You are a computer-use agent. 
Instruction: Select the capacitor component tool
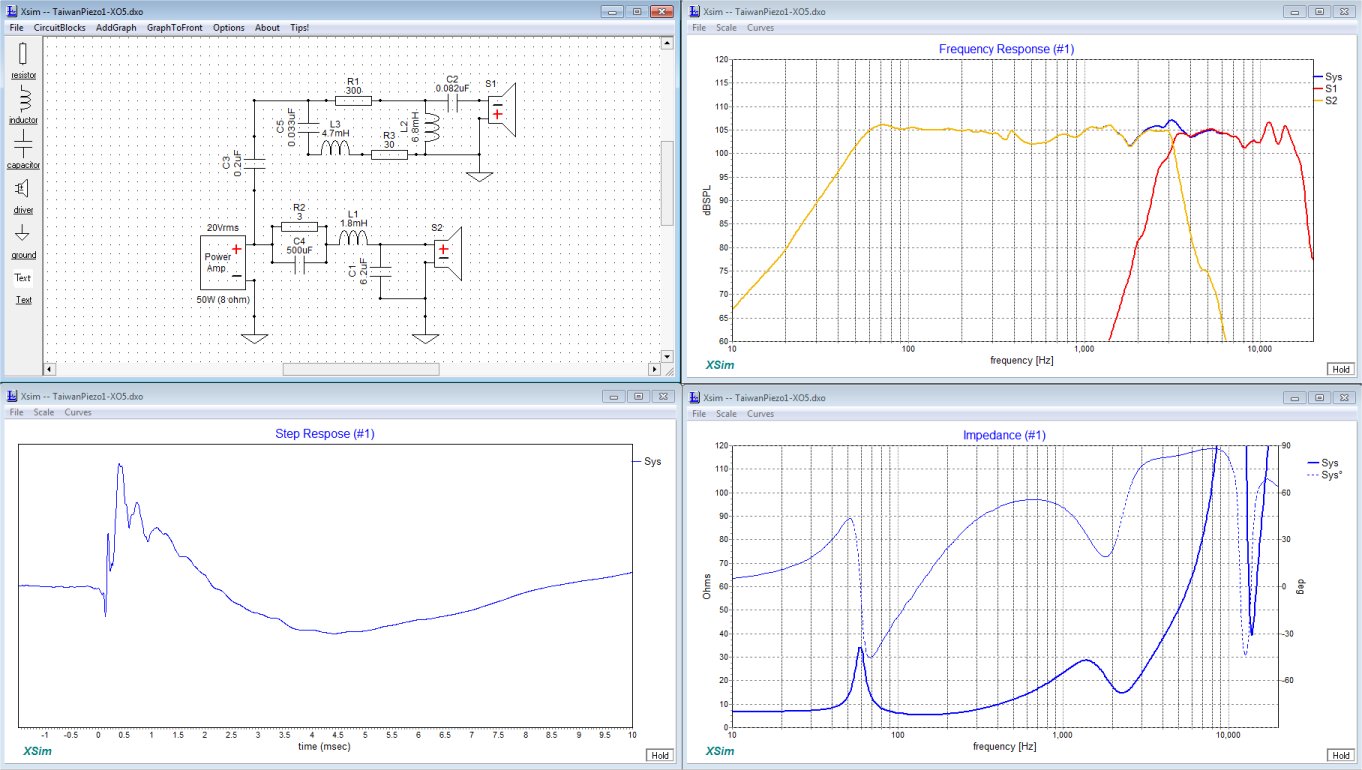point(22,148)
